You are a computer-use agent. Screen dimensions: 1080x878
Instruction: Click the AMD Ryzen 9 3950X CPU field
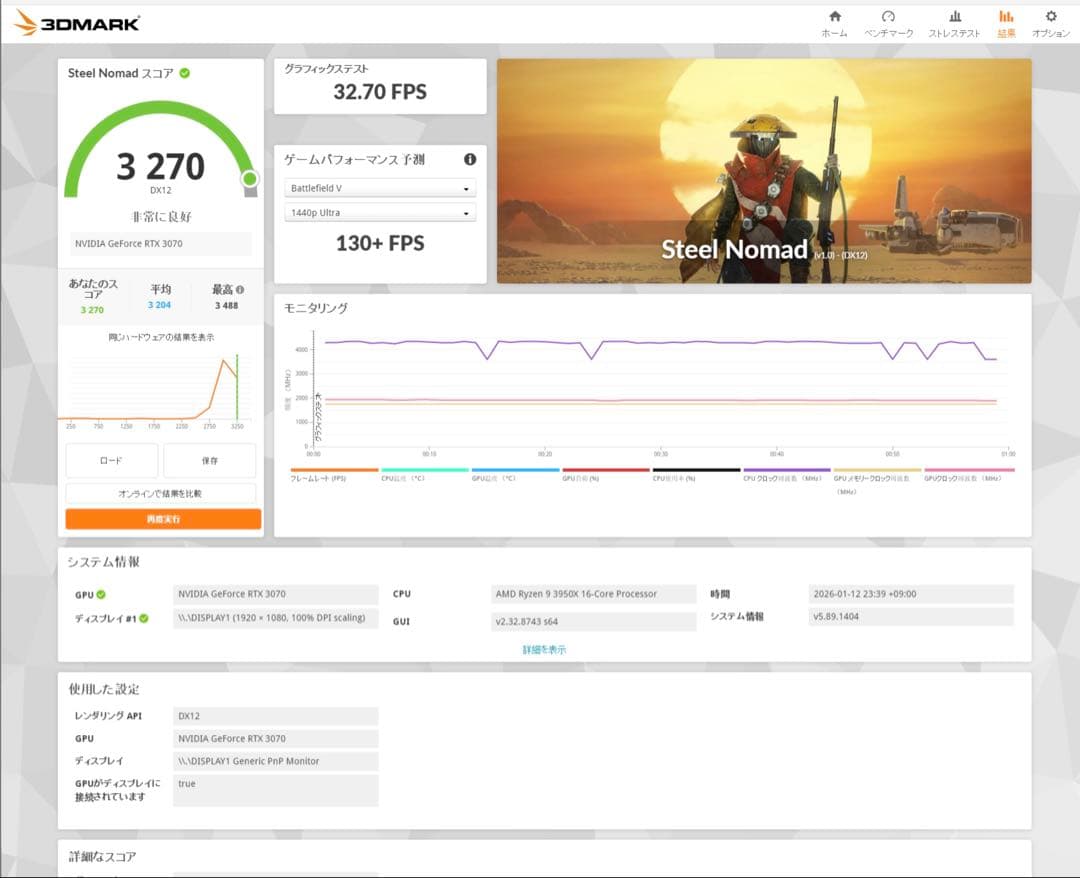[x=593, y=594]
